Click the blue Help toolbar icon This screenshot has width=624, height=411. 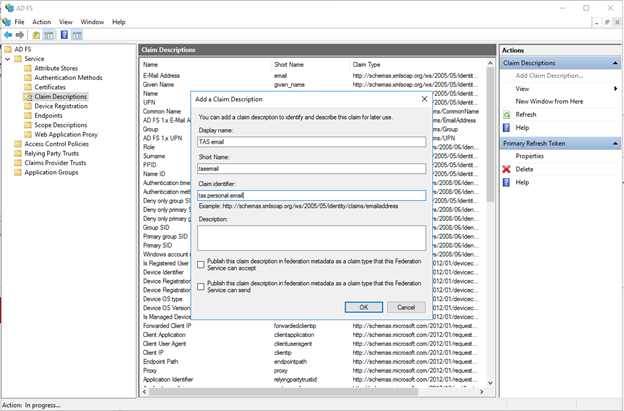pos(64,35)
